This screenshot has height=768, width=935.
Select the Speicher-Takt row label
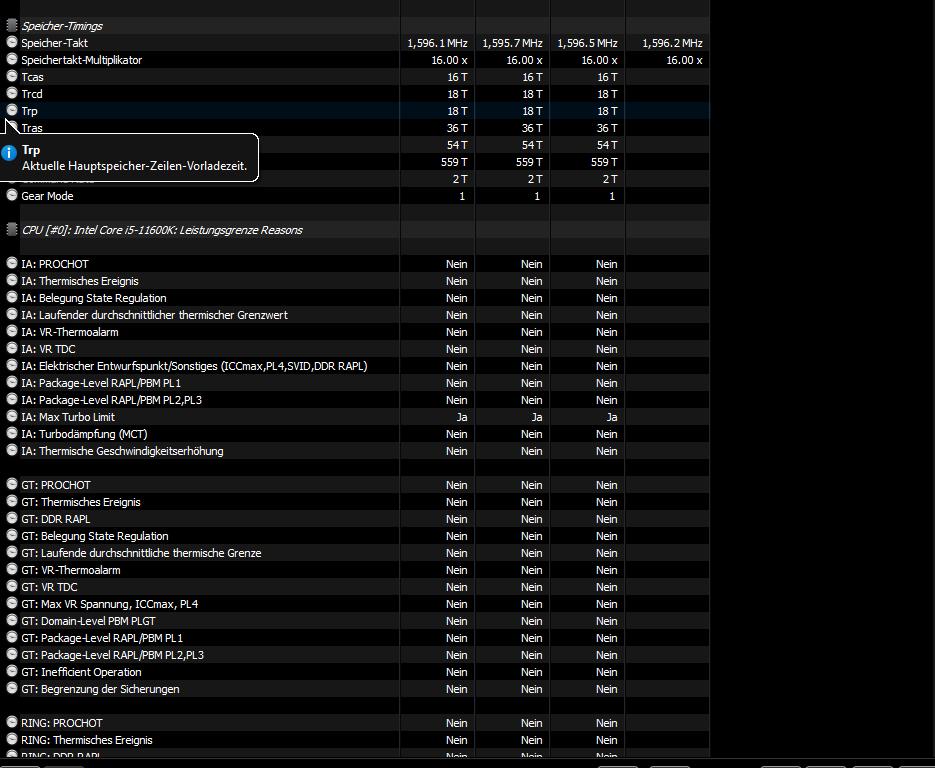point(54,43)
